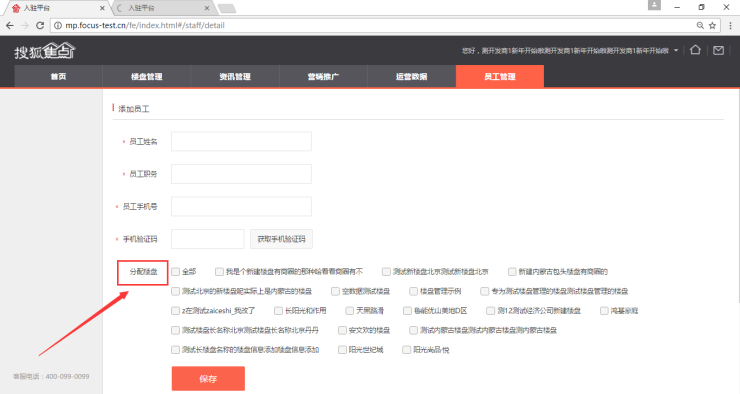Open a new browser tab
This screenshot has height=394, width=740.
(x=227, y=8)
